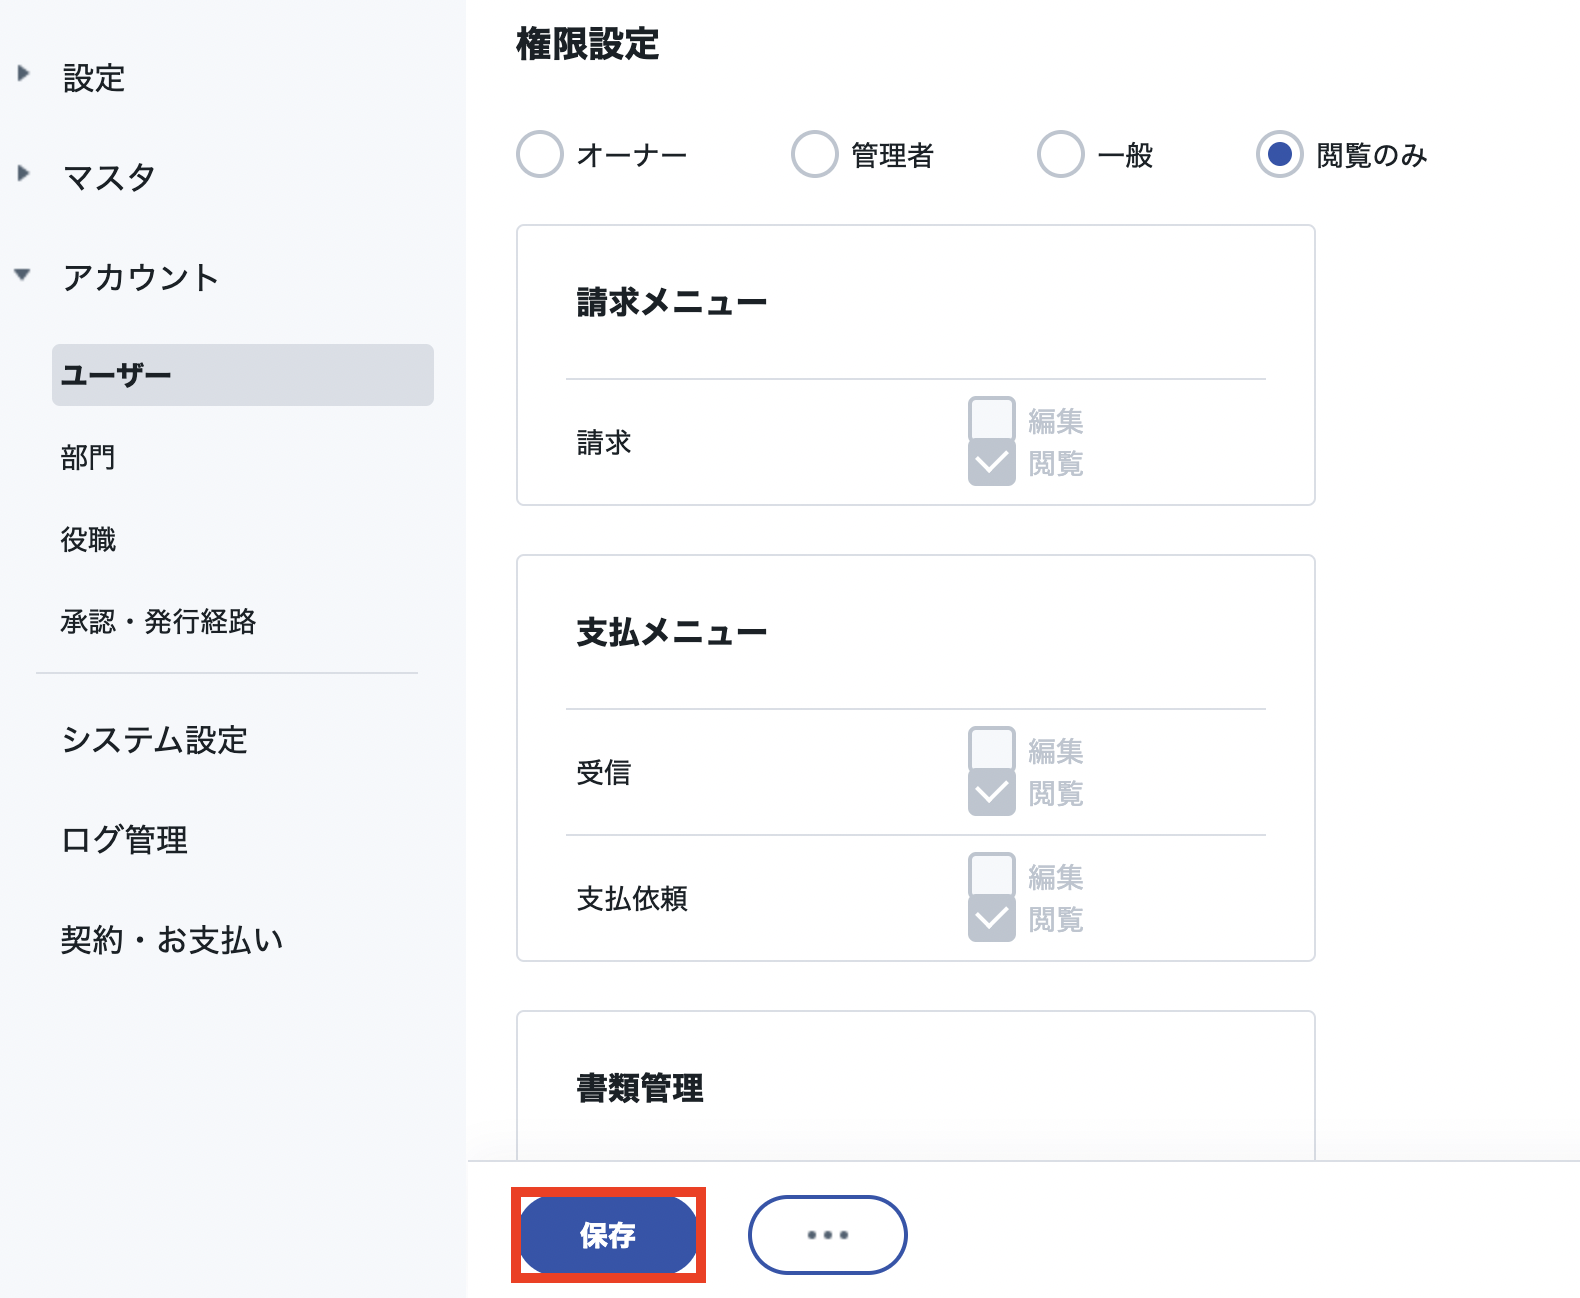Select the 管理者 radio button

pyautogui.click(x=814, y=154)
